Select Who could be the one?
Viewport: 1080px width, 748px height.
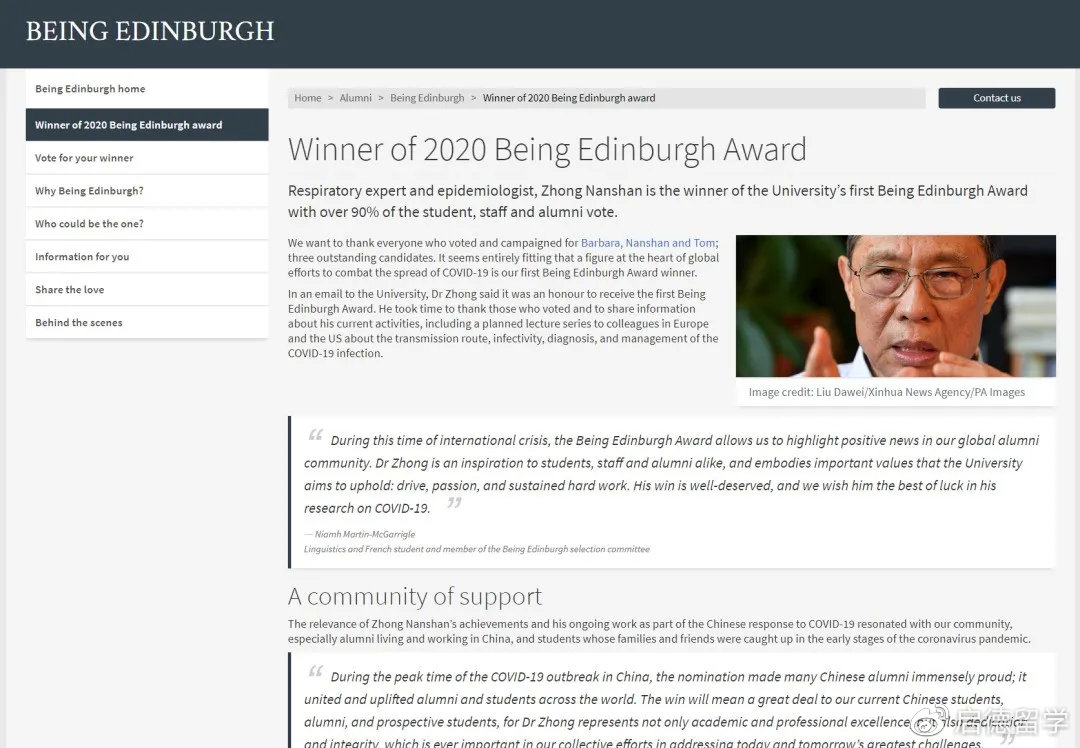[89, 224]
